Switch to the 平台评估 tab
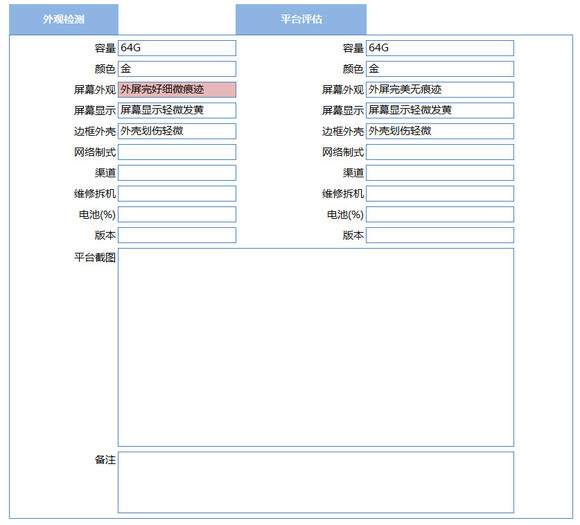 [x=301, y=19]
